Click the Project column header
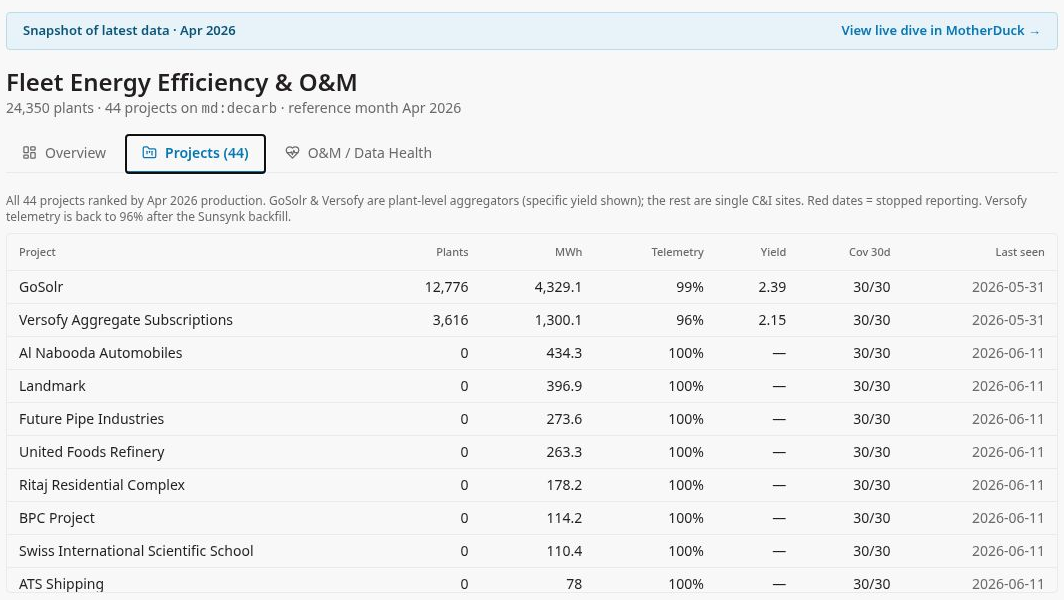This screenshot has height=600, width=1064. [37, 252]
